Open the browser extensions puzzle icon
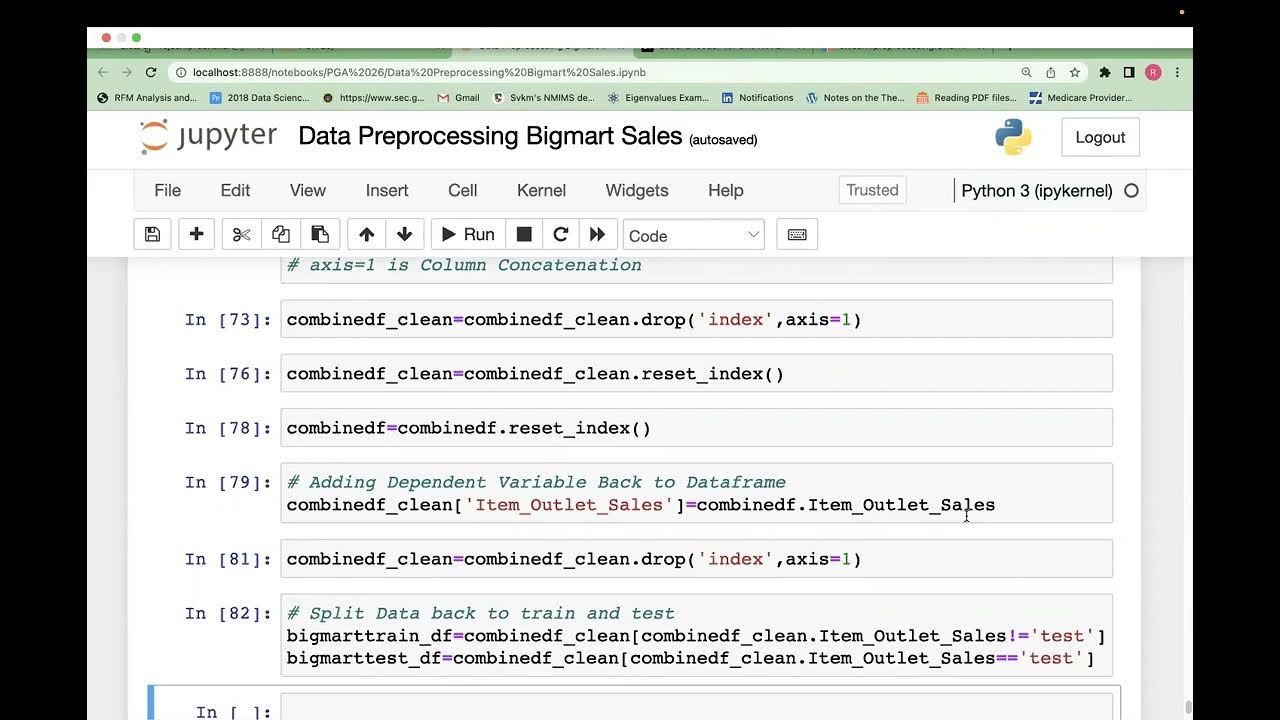The height and width of the screenshot is (720, 1280). tap(1105, 72)
